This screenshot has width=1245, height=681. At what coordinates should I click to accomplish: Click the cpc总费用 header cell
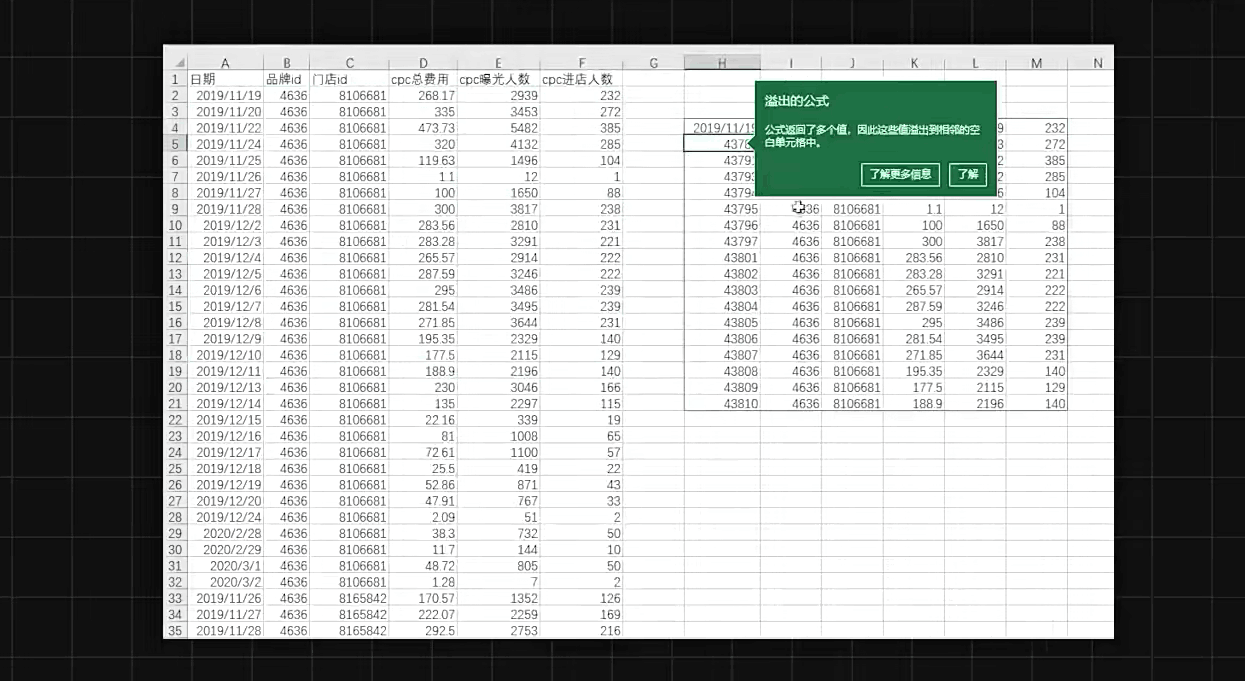423,79
